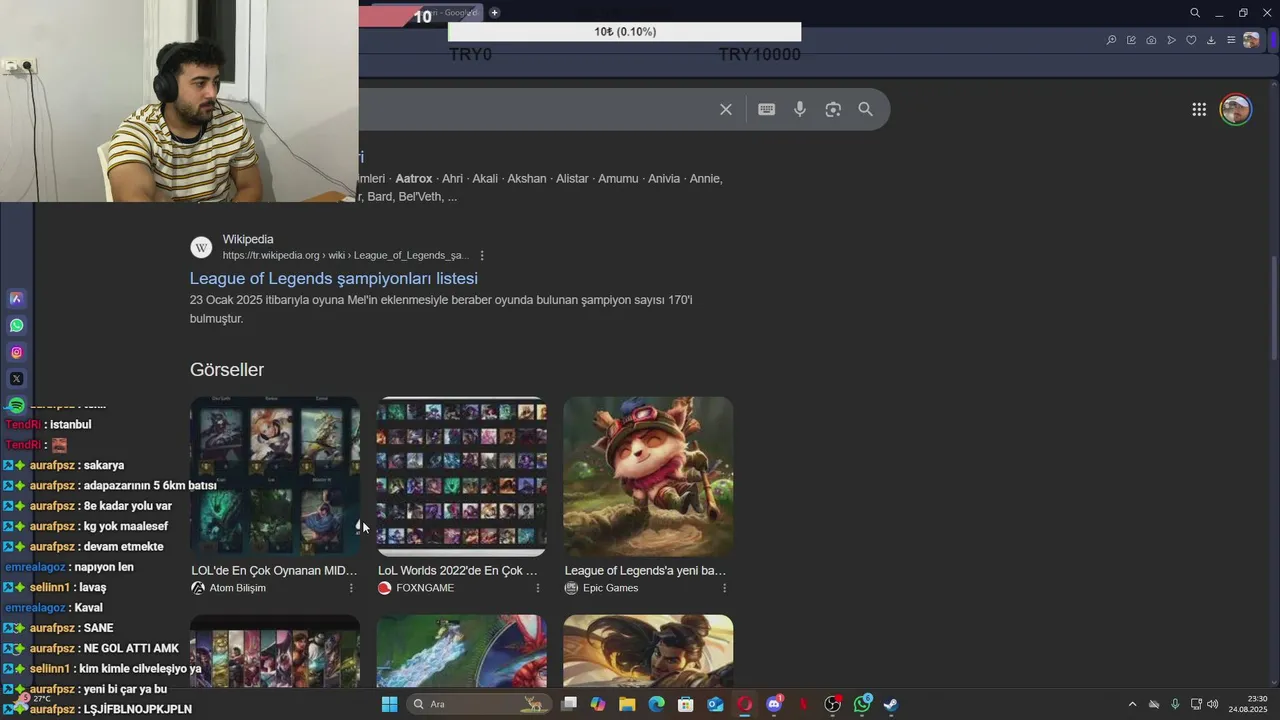Open the champion grid thumbnail from FOXNGAME
The height and width of the screenshot is (720, 1280).
462,476
